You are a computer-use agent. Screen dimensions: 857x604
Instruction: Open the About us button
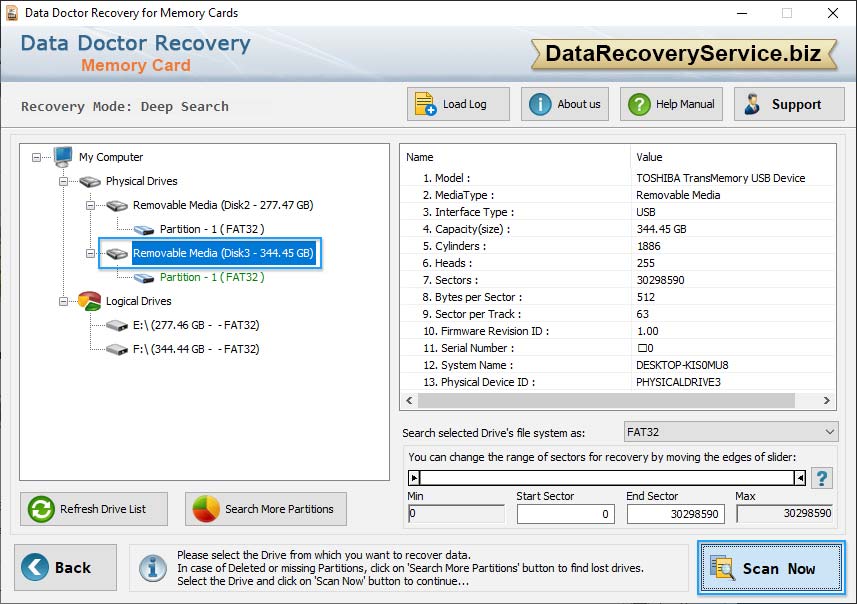coord(565,104)
